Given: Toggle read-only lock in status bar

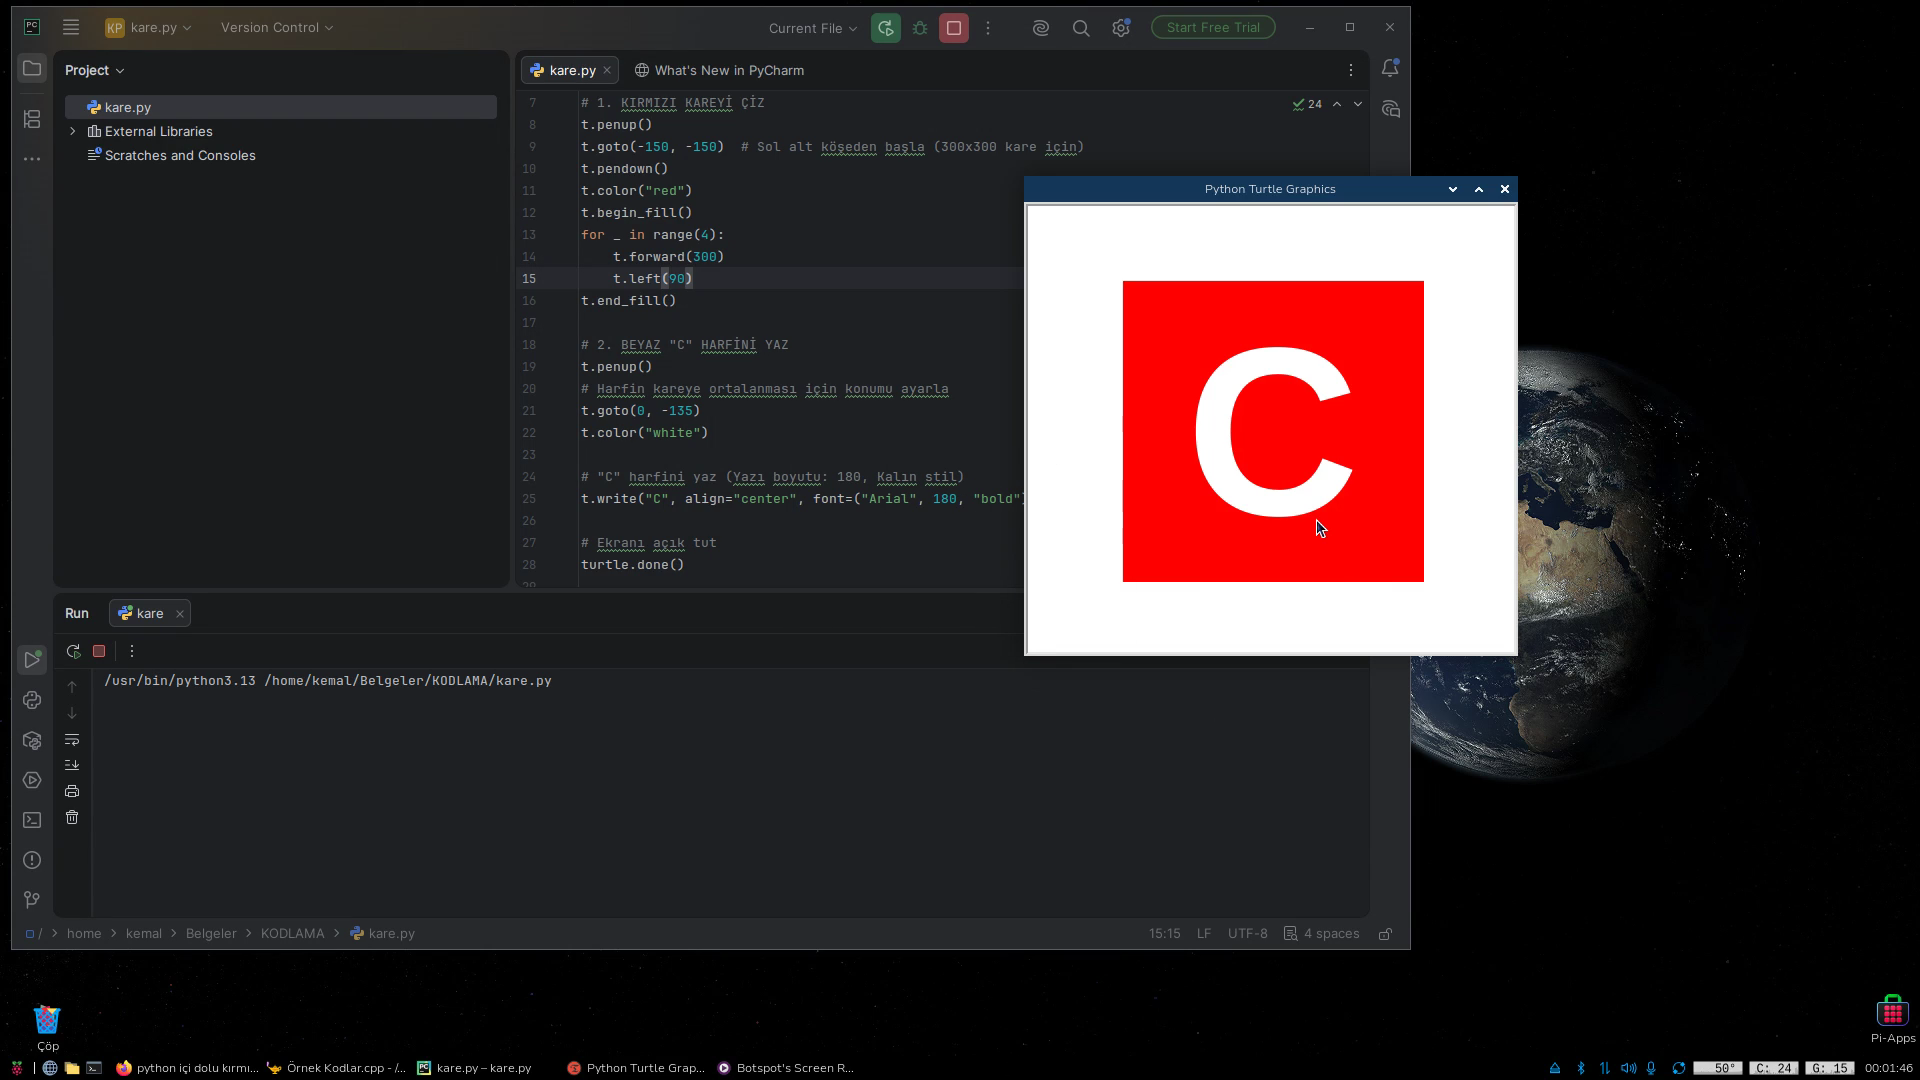Looking at the screenshot, I should (x=1386, y=934).
